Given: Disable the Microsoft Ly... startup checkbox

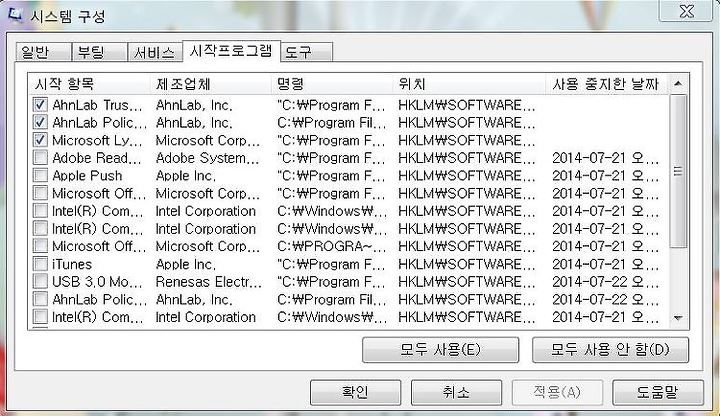Looking at the screenshot, I should click(40, 140).
